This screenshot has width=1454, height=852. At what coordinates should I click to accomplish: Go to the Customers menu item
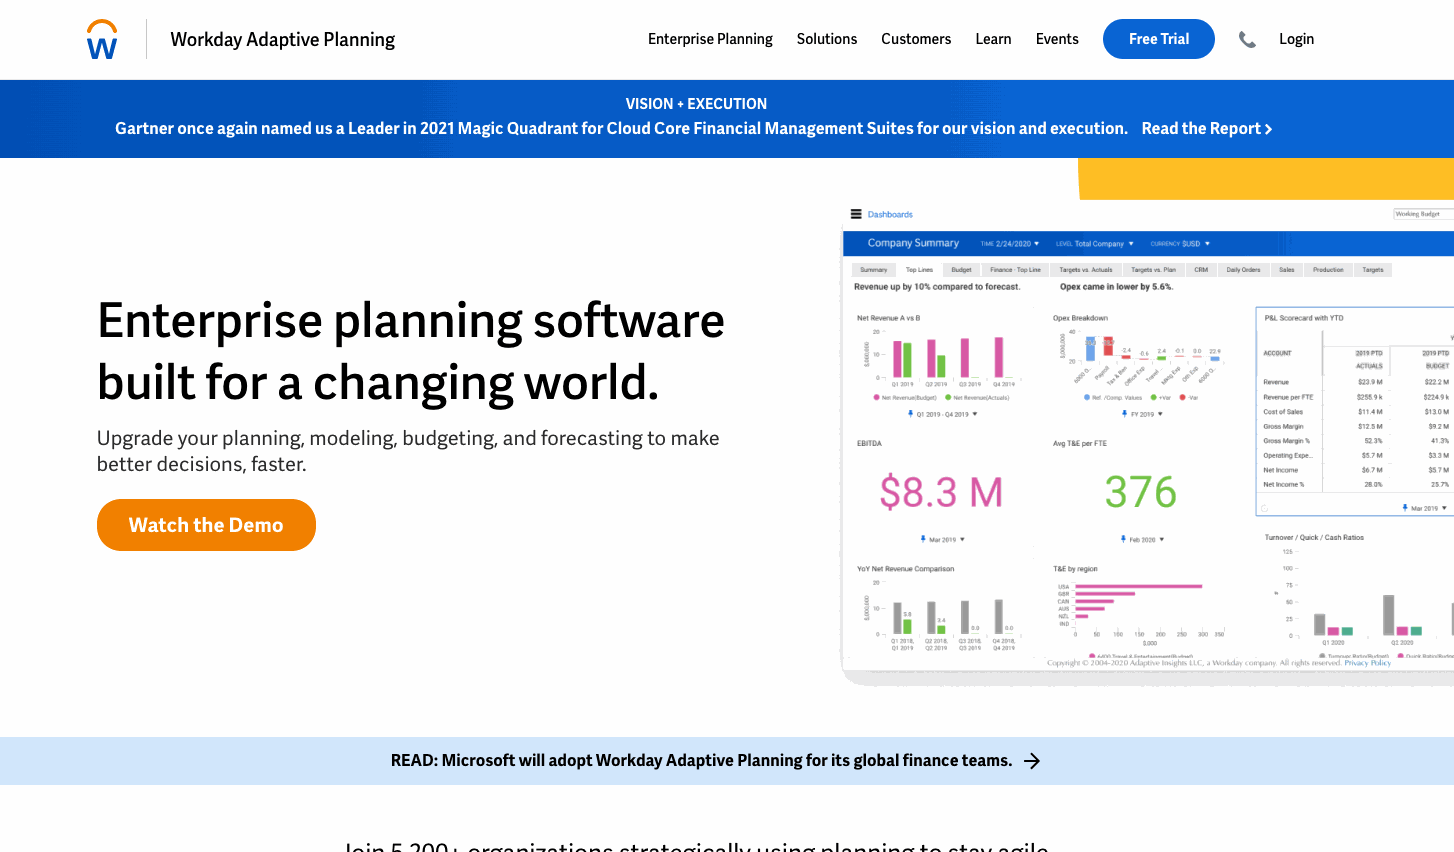point(916,39)
